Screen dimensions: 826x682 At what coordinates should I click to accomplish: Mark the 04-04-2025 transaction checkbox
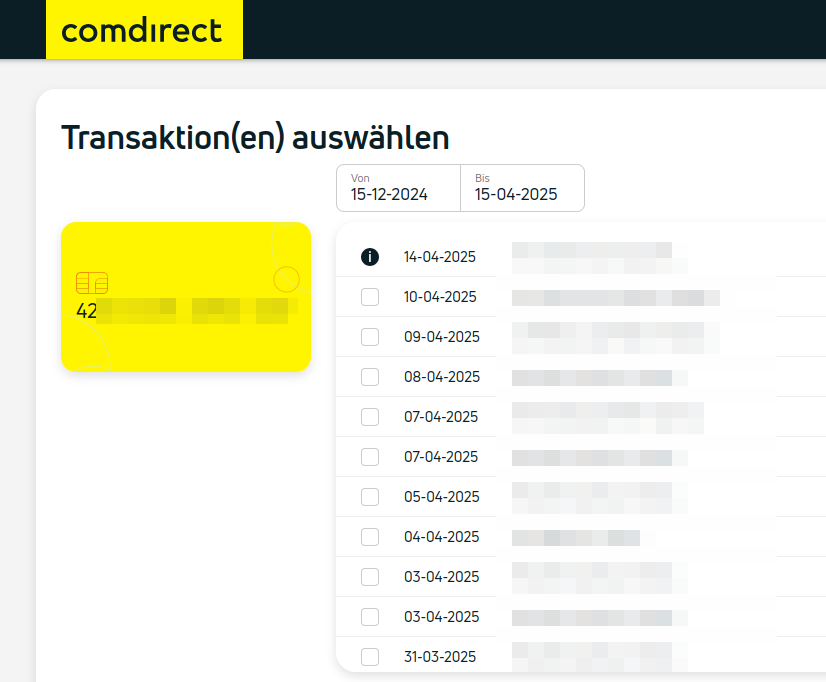[x=370, y=537]
